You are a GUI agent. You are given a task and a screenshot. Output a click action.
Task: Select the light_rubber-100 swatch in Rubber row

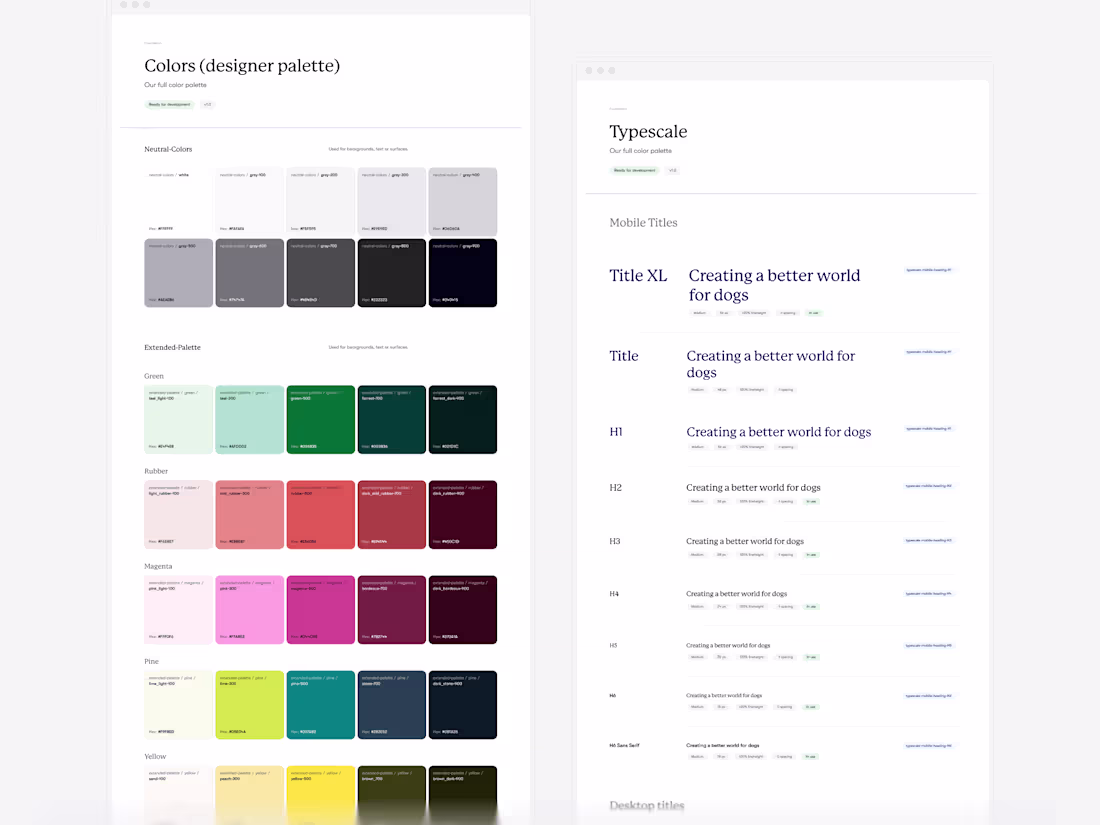point(178,514)
